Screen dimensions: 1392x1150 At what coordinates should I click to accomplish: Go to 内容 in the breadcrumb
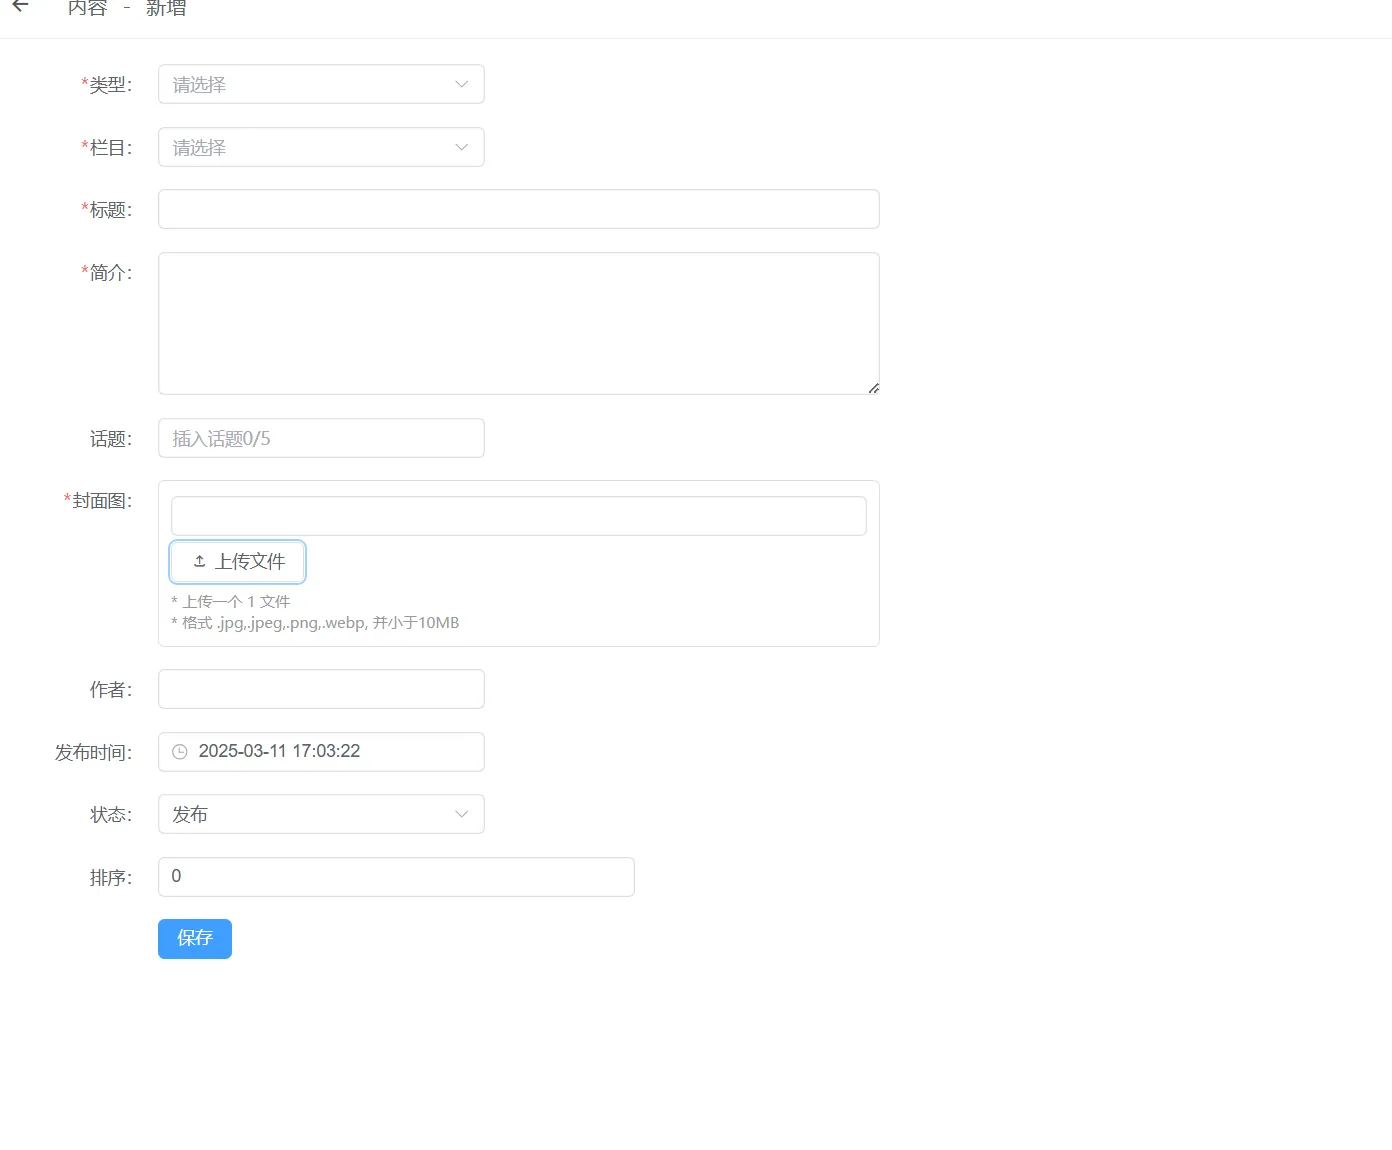point(87,8)
